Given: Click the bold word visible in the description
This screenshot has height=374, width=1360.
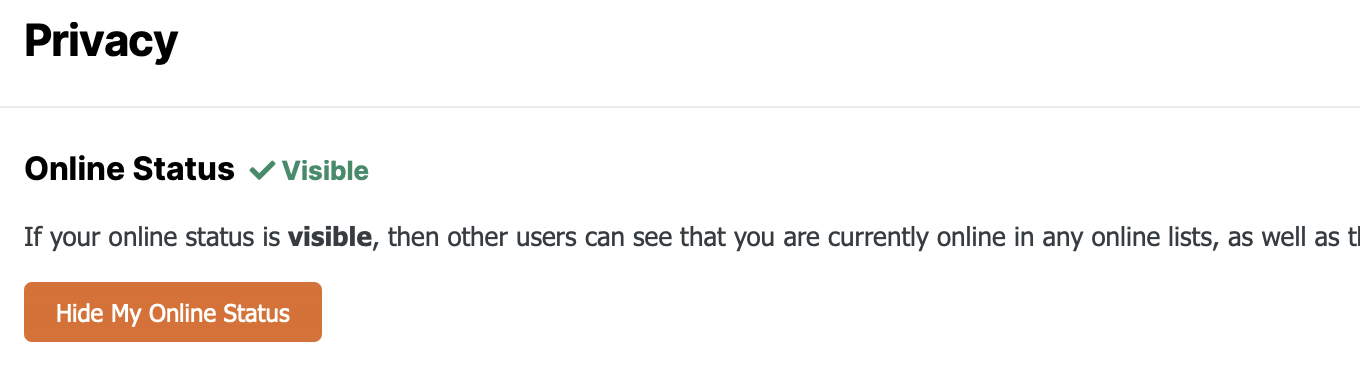Looking at the screenshot, I should point(330,238).
